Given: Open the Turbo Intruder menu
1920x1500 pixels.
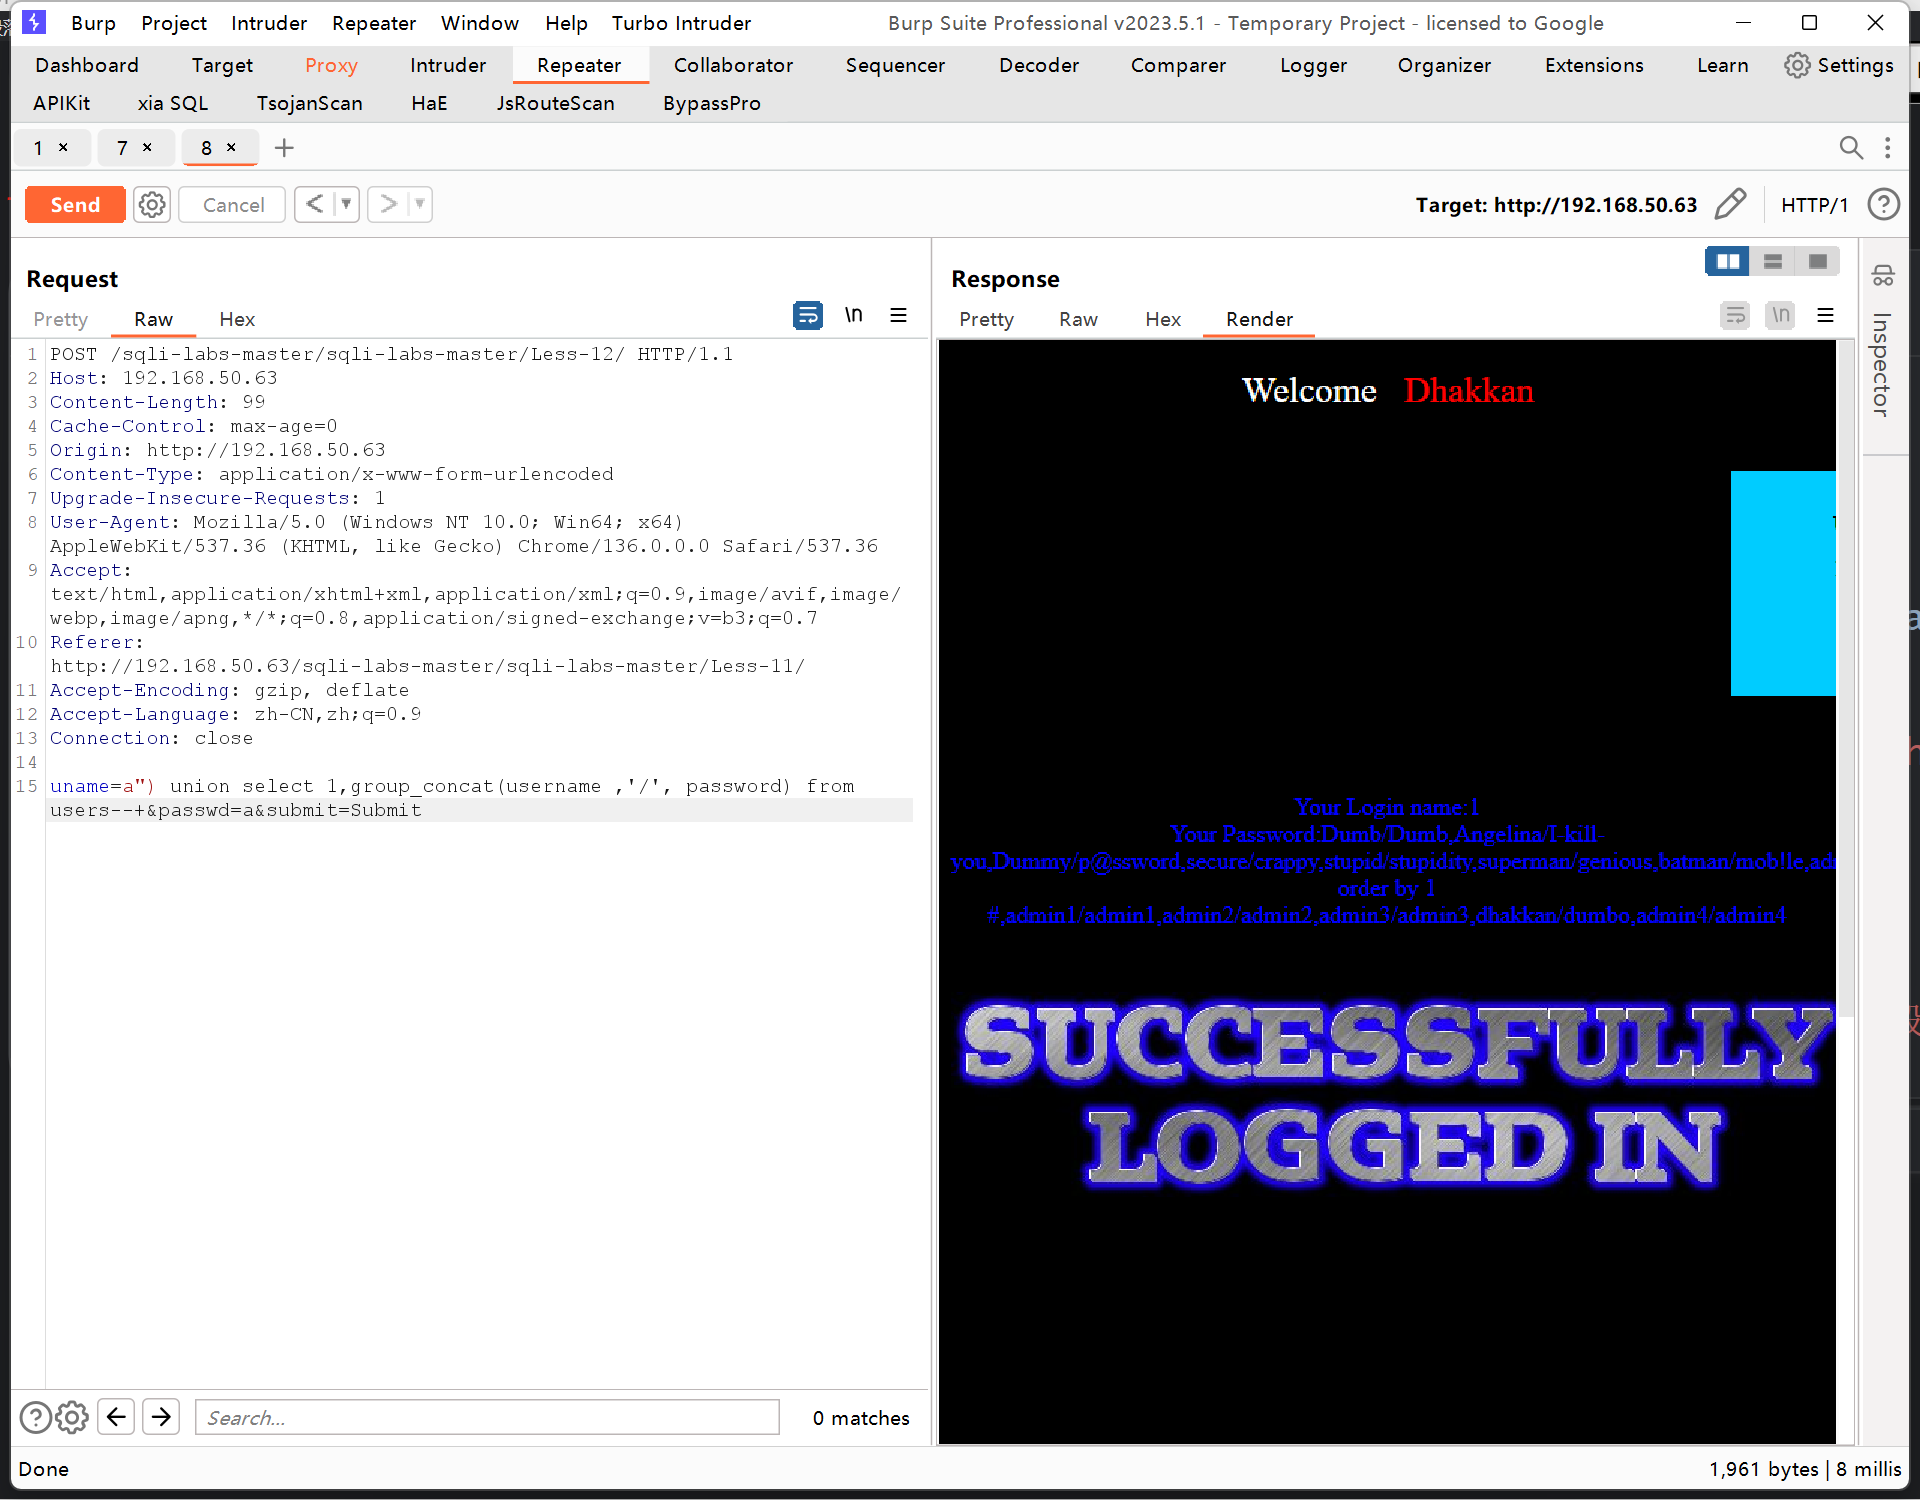Looking at the screenshot, I should tap(680, 22).
